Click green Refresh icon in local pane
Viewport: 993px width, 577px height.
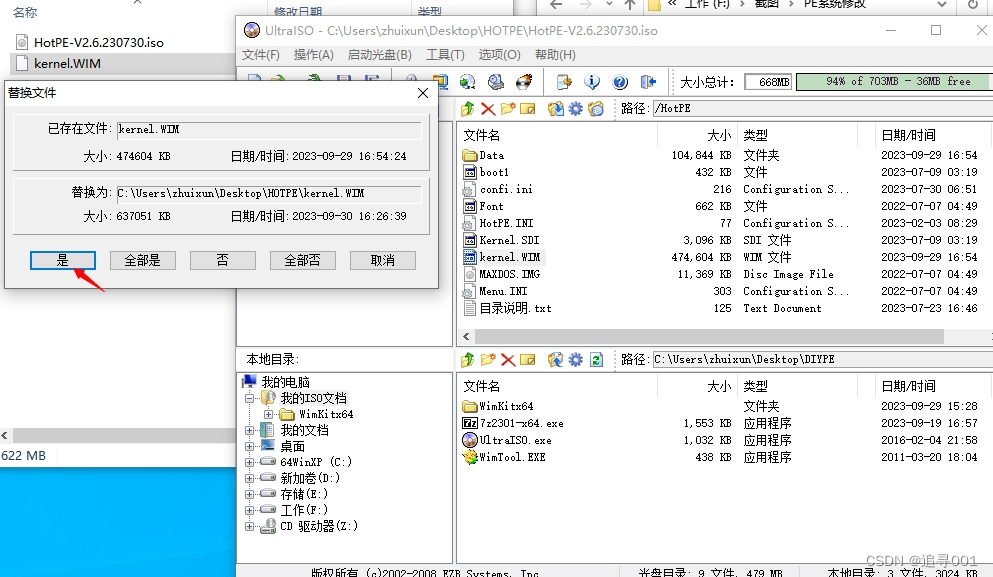tap(596, 360)
